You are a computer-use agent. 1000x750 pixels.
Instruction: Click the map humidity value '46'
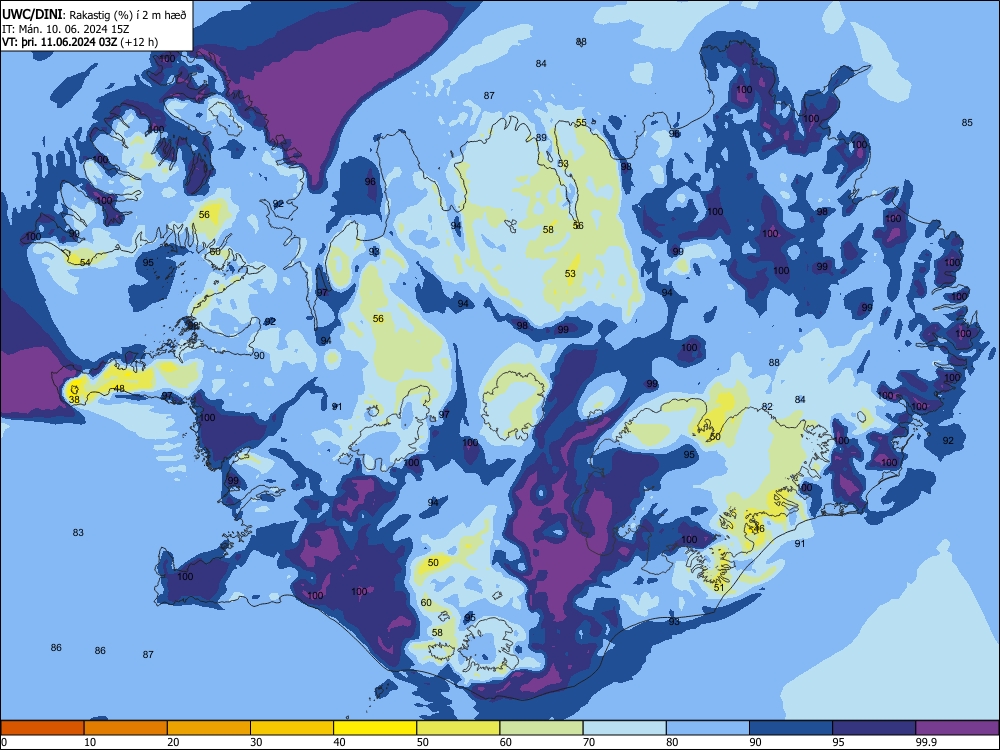(x=758, y=529)
